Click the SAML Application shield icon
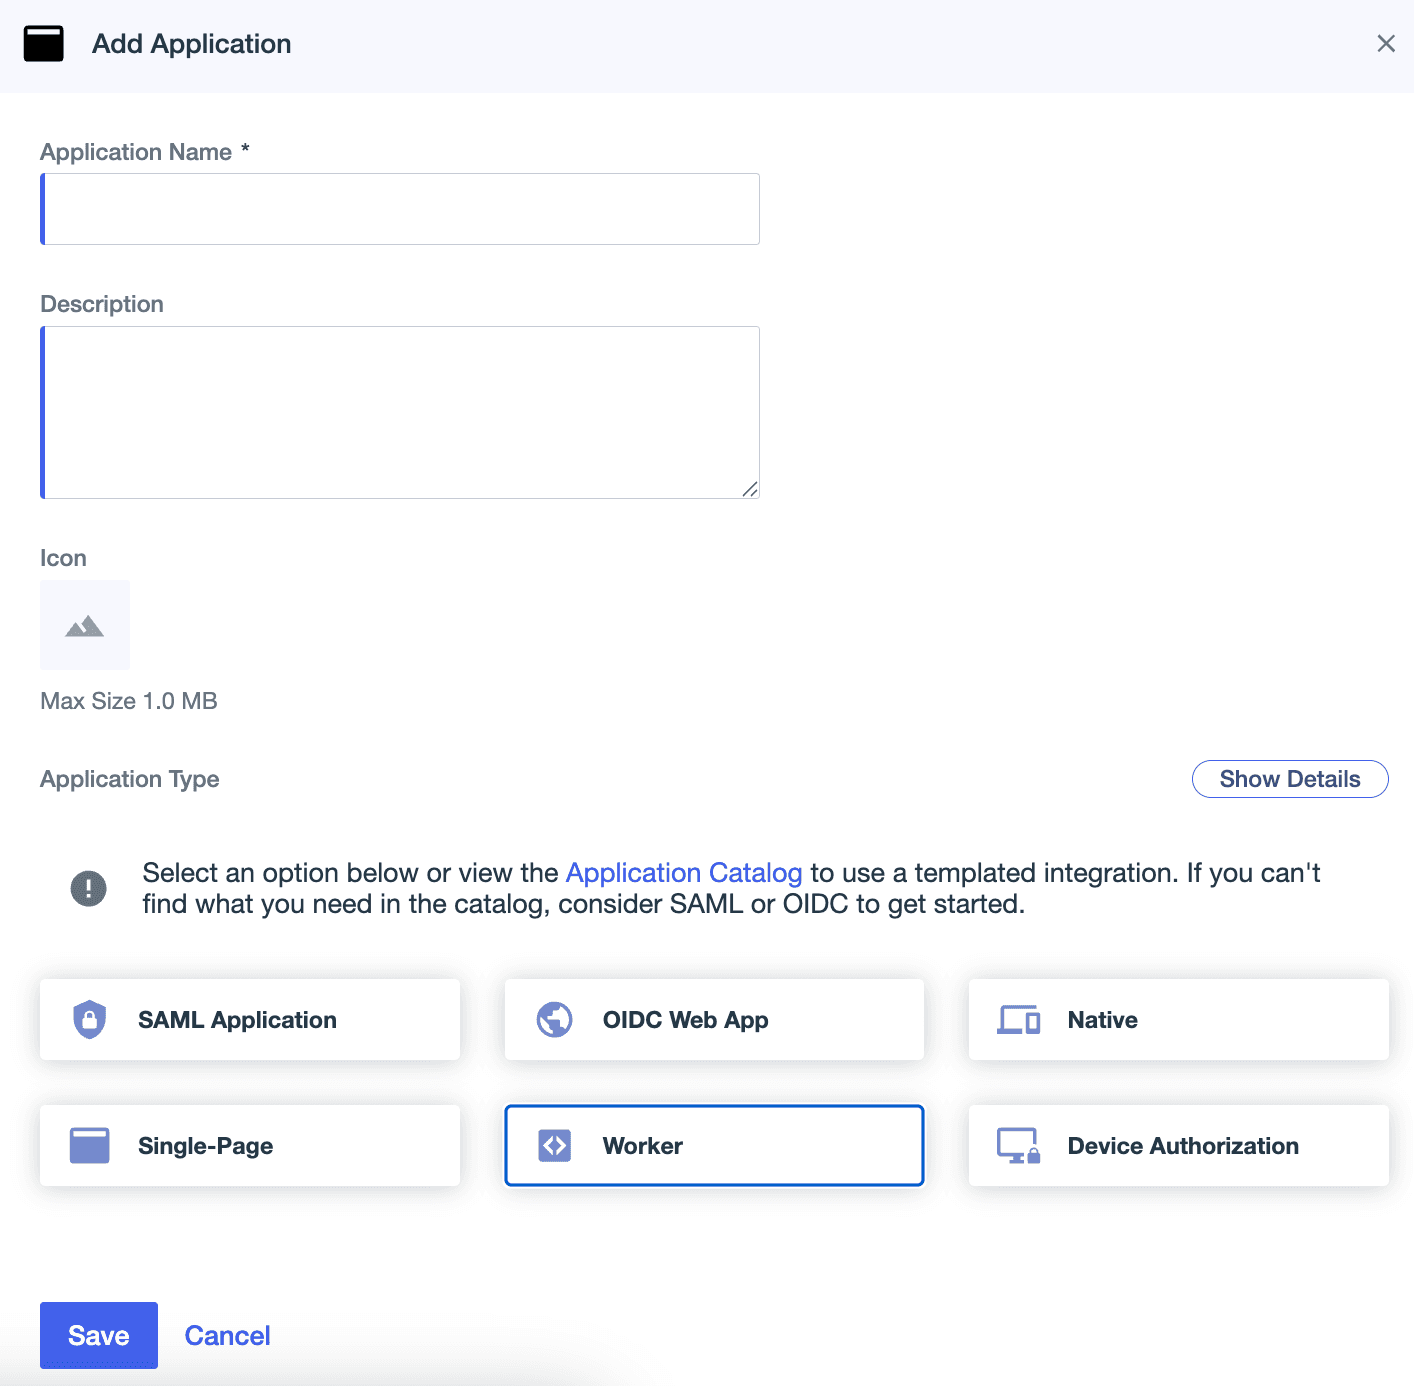1414x1386 pixels. point(90,1019)
